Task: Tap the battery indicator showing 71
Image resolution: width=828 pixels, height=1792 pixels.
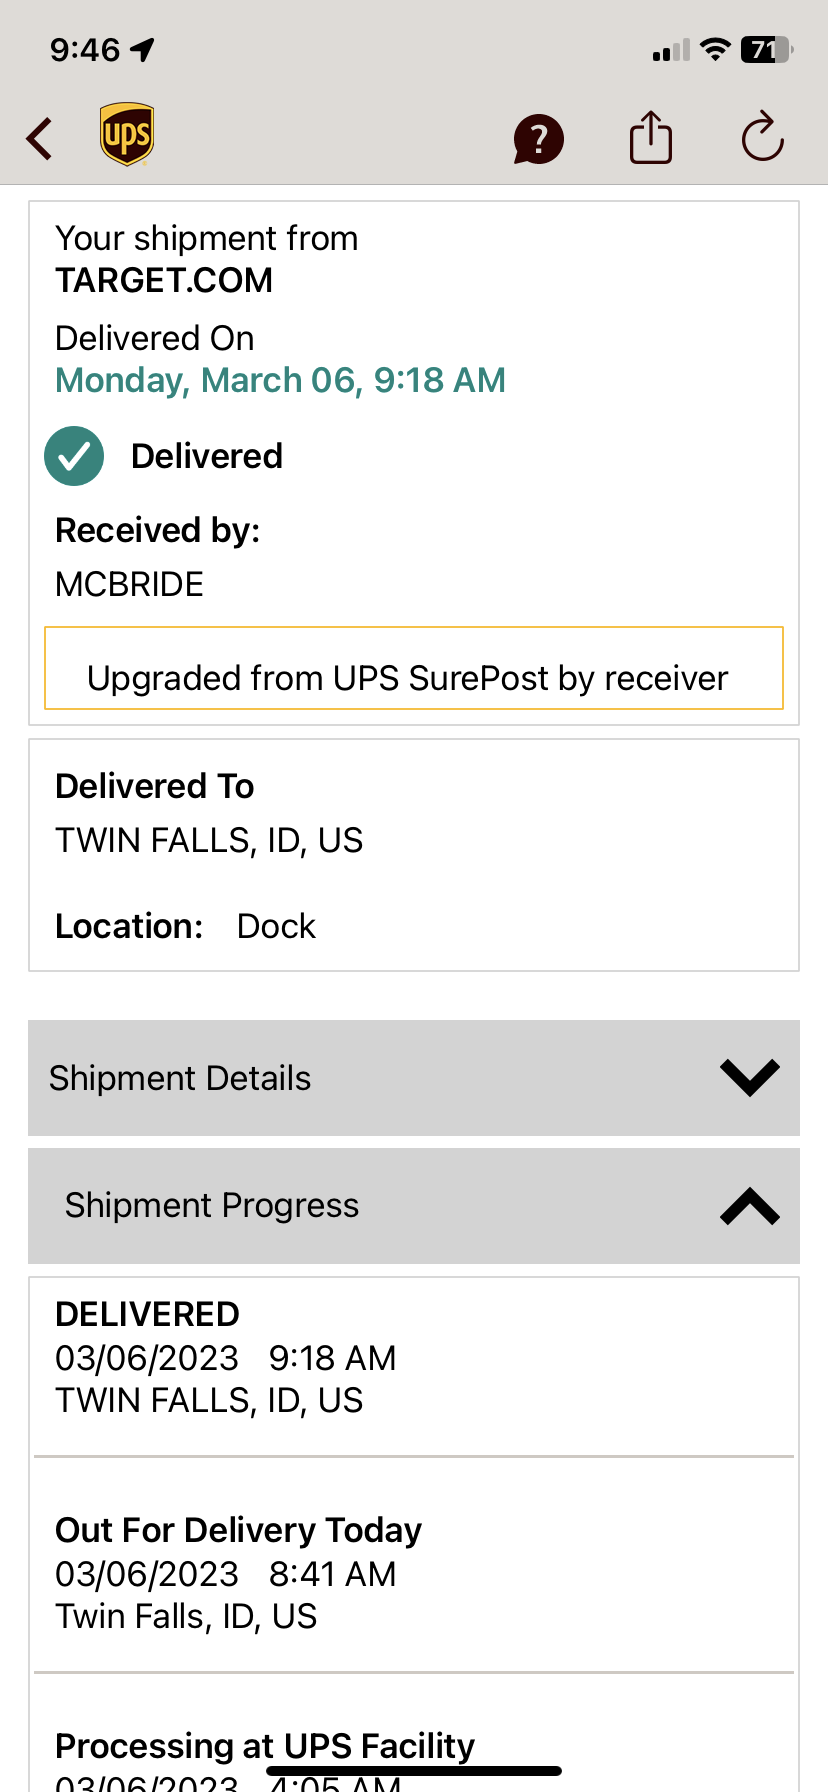Action: click(766, 48)
